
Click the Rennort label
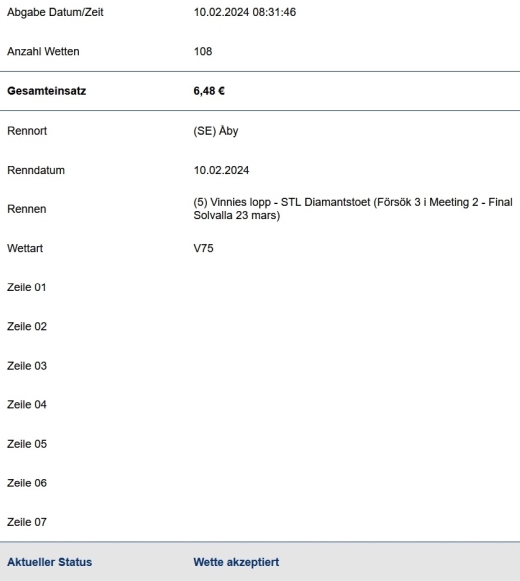[27, 131]
